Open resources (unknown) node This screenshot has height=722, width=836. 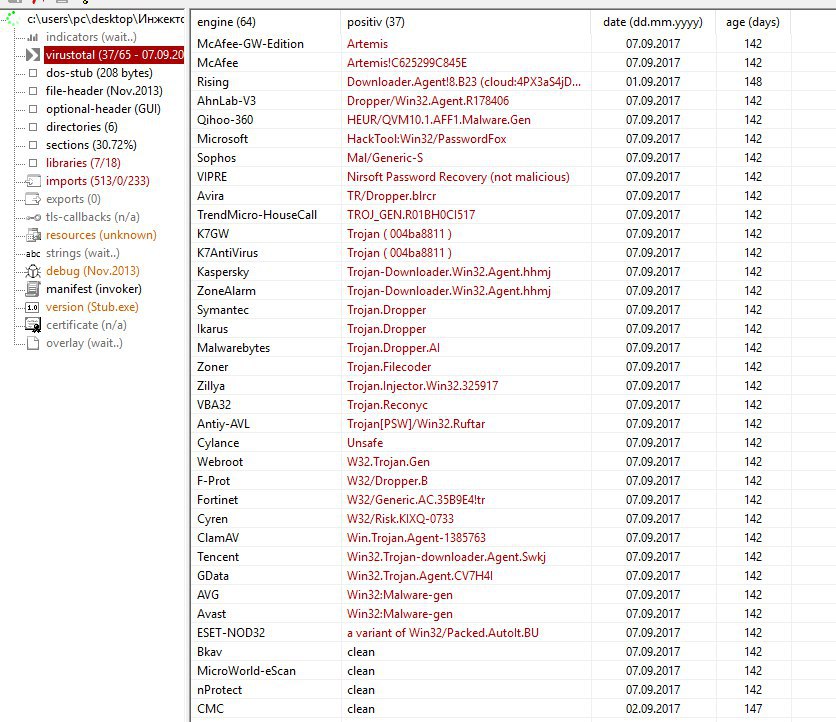click(x=101, y=235)
